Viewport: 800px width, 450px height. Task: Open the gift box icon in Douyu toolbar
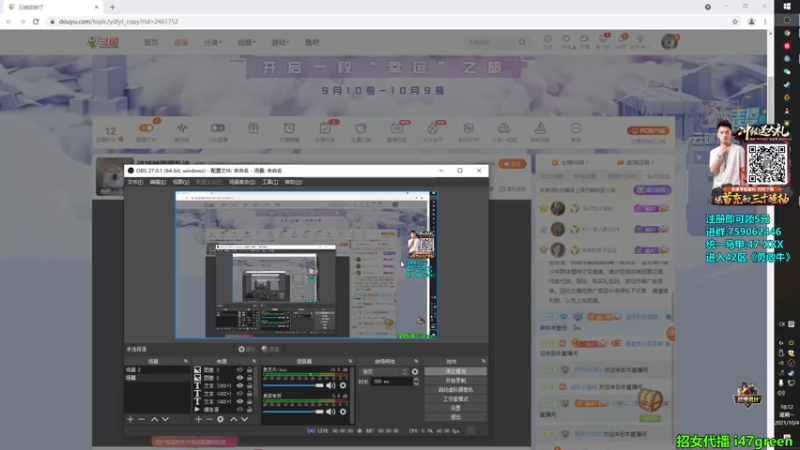(254, 128)
